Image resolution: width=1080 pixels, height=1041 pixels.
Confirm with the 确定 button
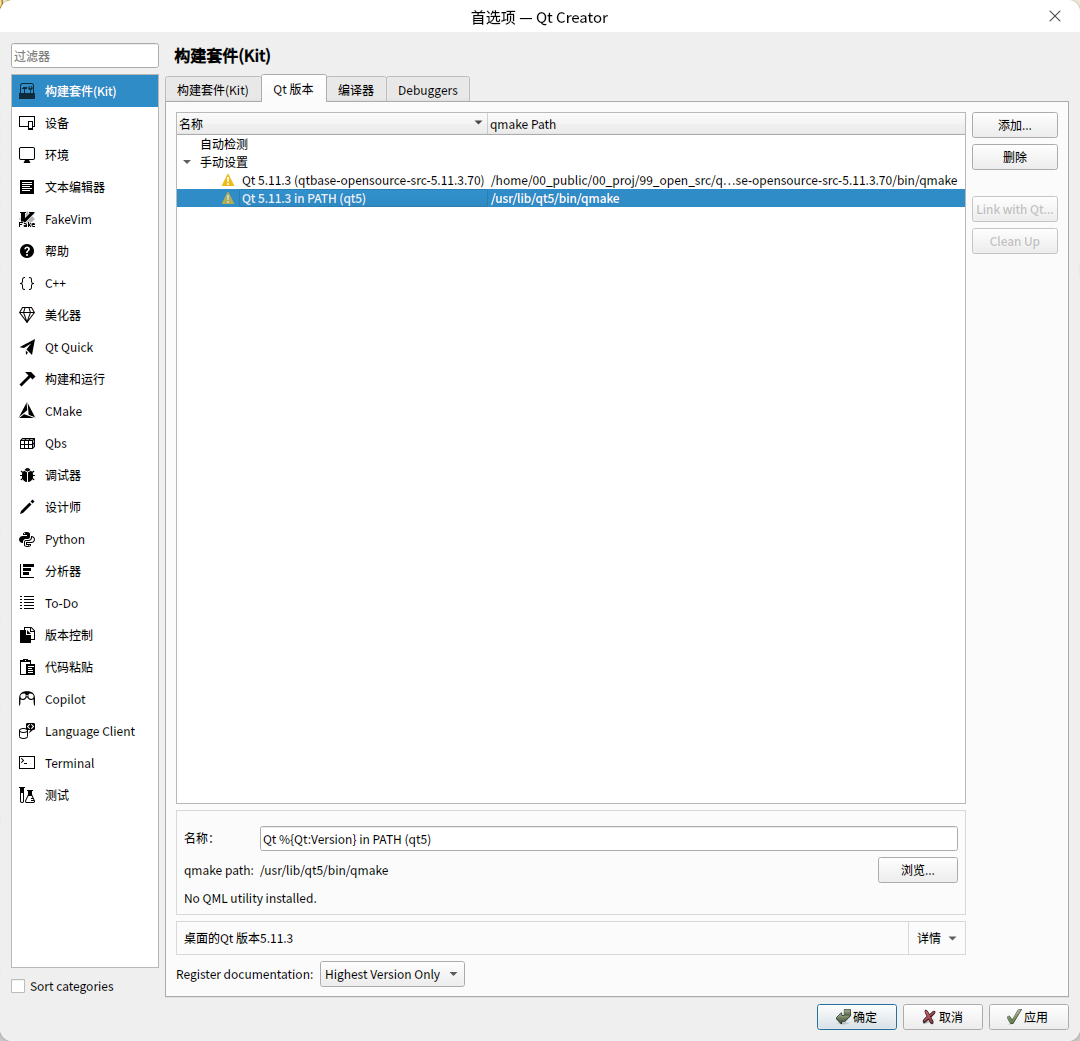857,1017
